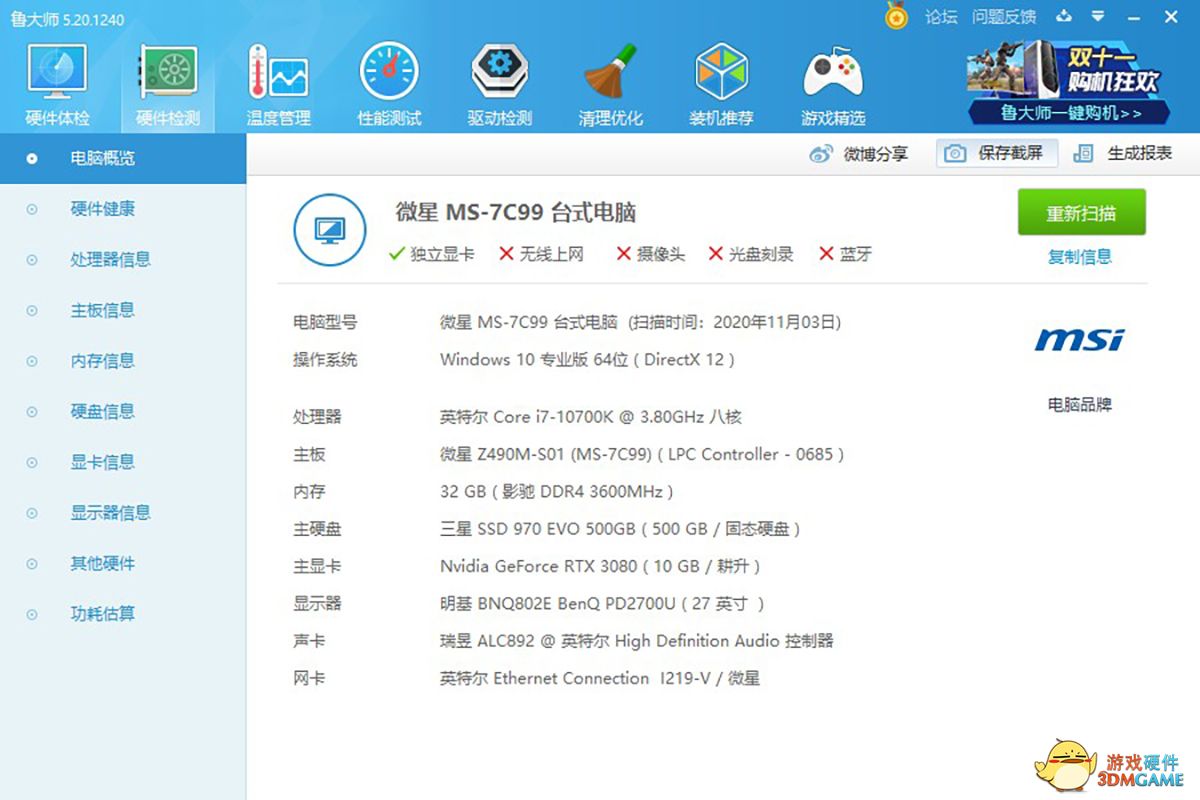This screenshot has height=800, width=1200.
Task: Share the overview via 微博分享
Action: [859, 154]
